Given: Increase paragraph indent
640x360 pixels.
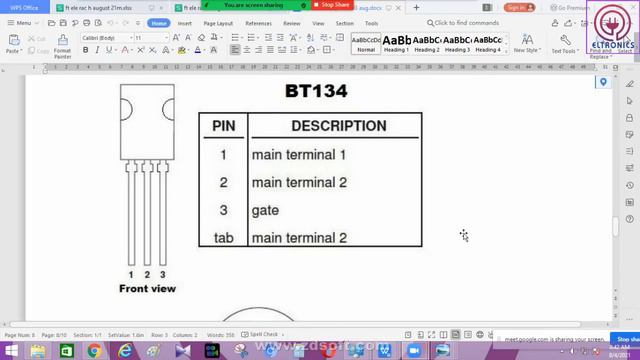Looking at the screenshot, I should [280, 38].
